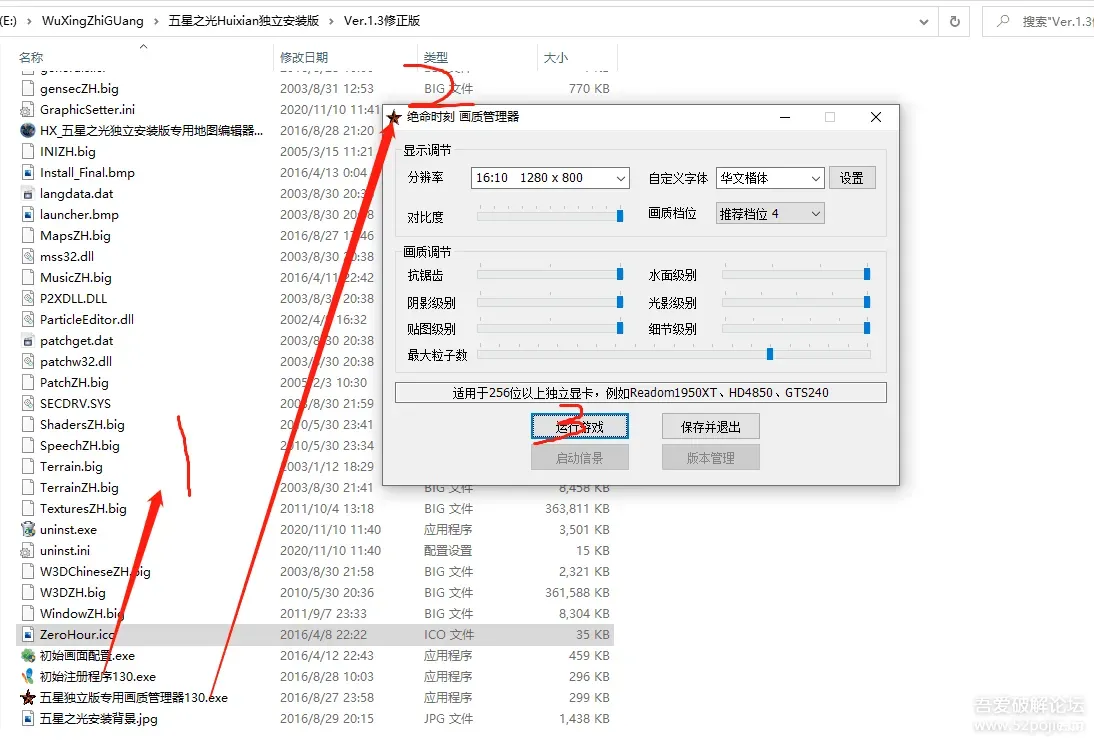Expand the address bar history dropdown
The image size is (1094, 742).
pos(924,22)
